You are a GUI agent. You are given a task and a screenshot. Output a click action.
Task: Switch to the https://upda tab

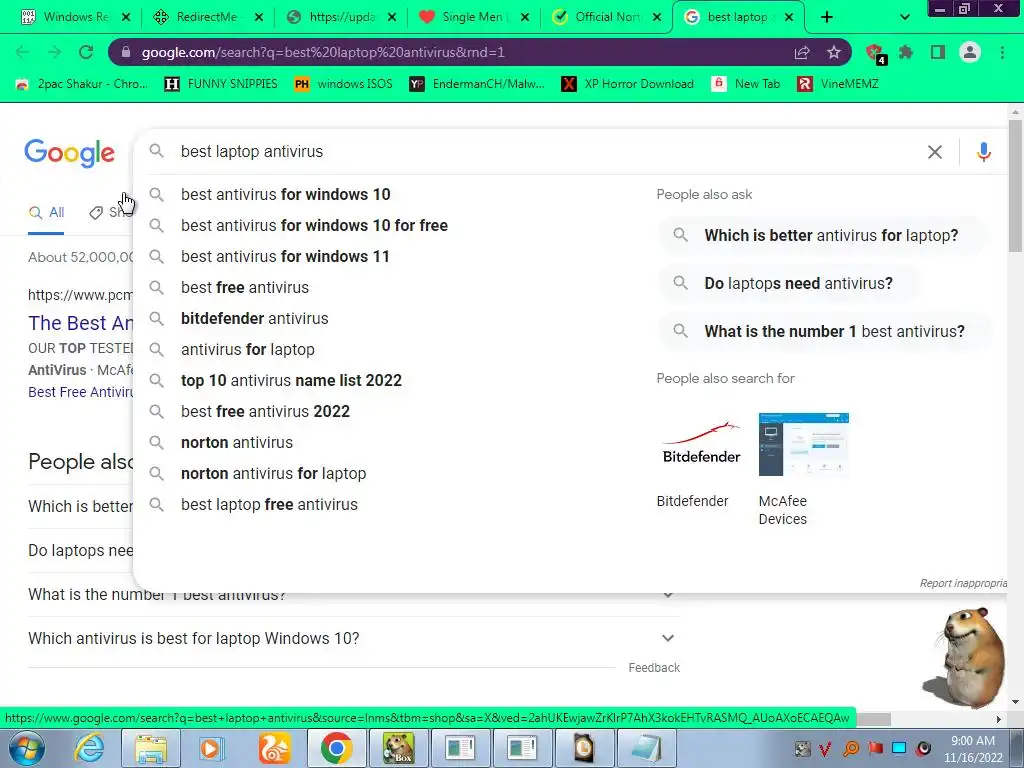point(341,17)
